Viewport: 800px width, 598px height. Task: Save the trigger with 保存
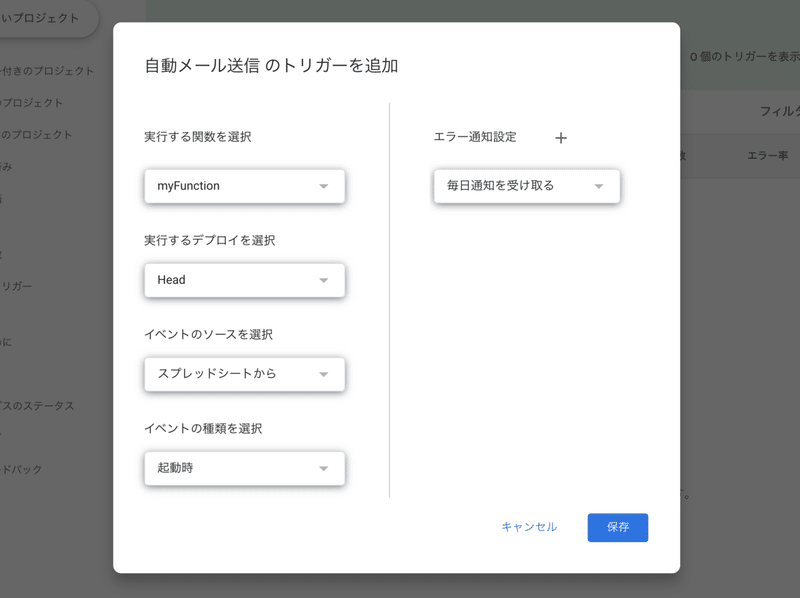(617, 527)
